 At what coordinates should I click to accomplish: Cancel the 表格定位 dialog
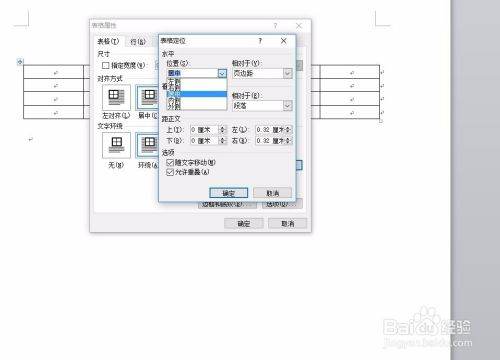pyautogui.click(x=272, y=193)
